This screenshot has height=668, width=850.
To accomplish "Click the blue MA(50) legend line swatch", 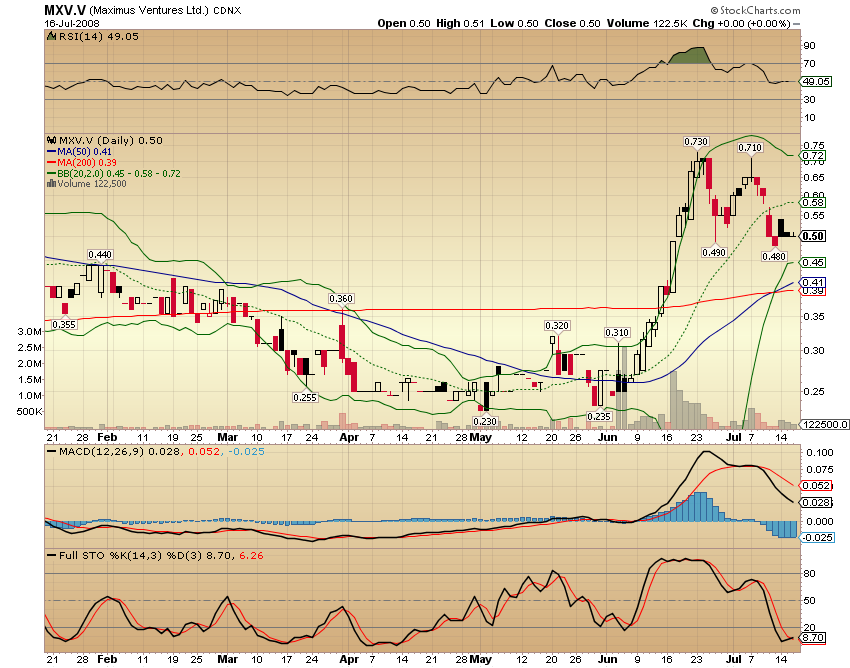I will pyautogui.click(x=51, y=152).
